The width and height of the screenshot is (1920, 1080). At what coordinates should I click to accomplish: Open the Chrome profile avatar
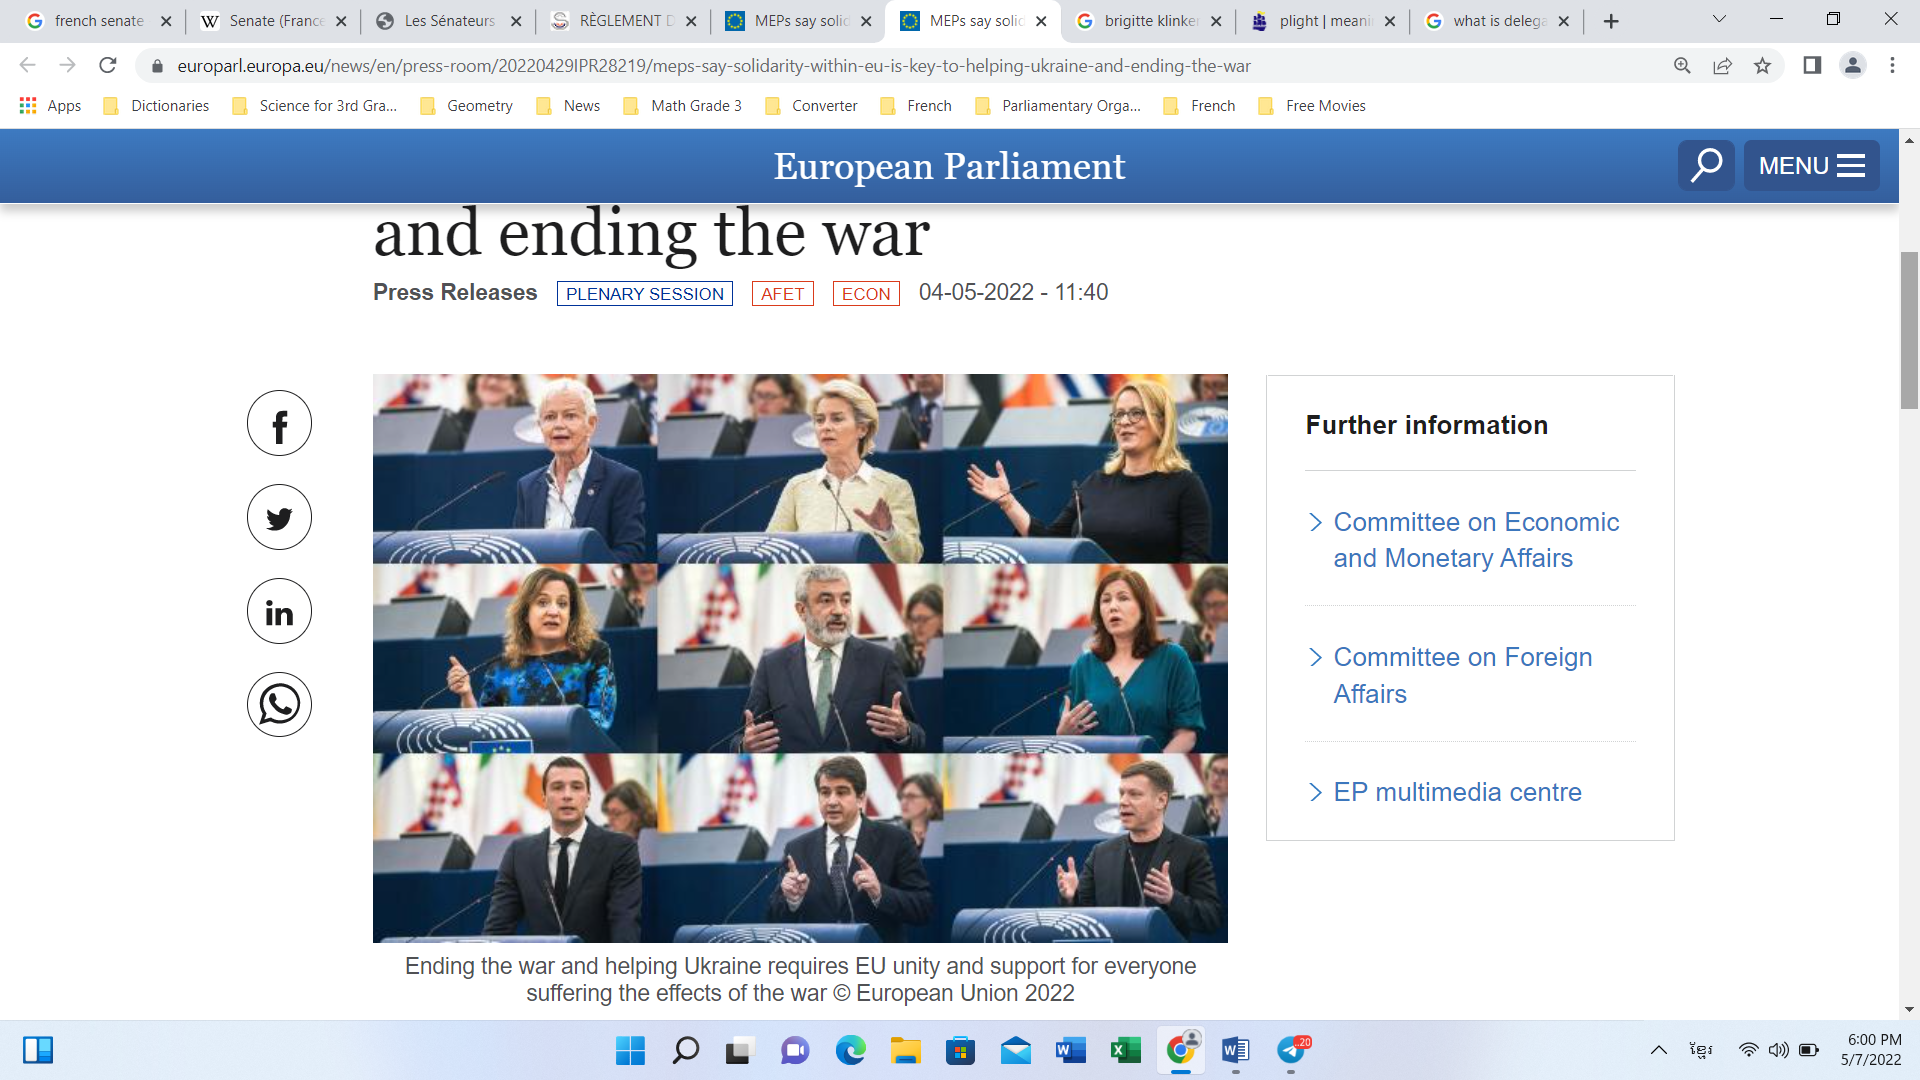click(1852, 66)
